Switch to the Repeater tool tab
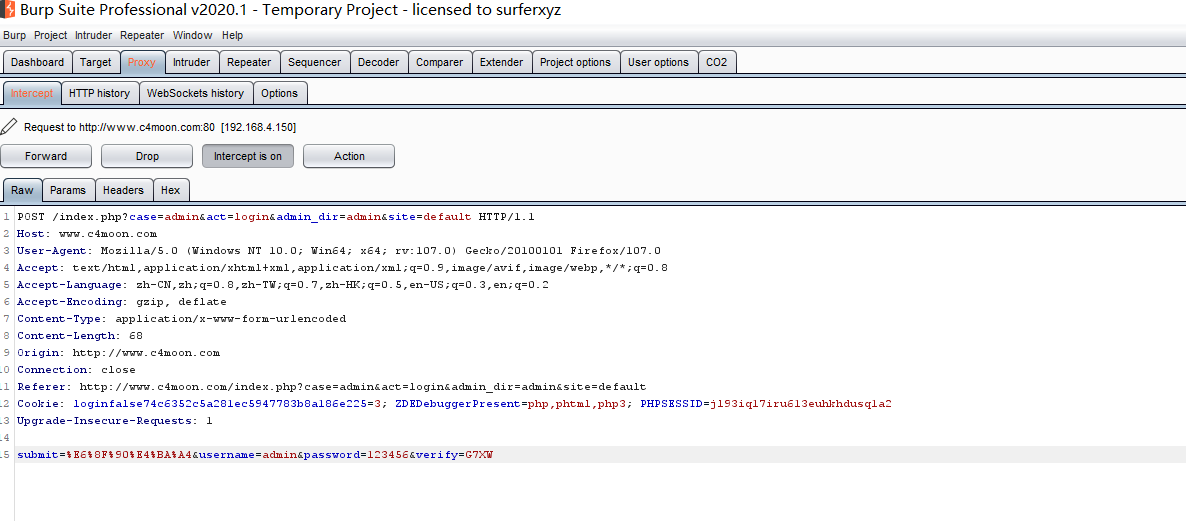This screenshot has height=521, width=1186. click(x=250, y=63)
